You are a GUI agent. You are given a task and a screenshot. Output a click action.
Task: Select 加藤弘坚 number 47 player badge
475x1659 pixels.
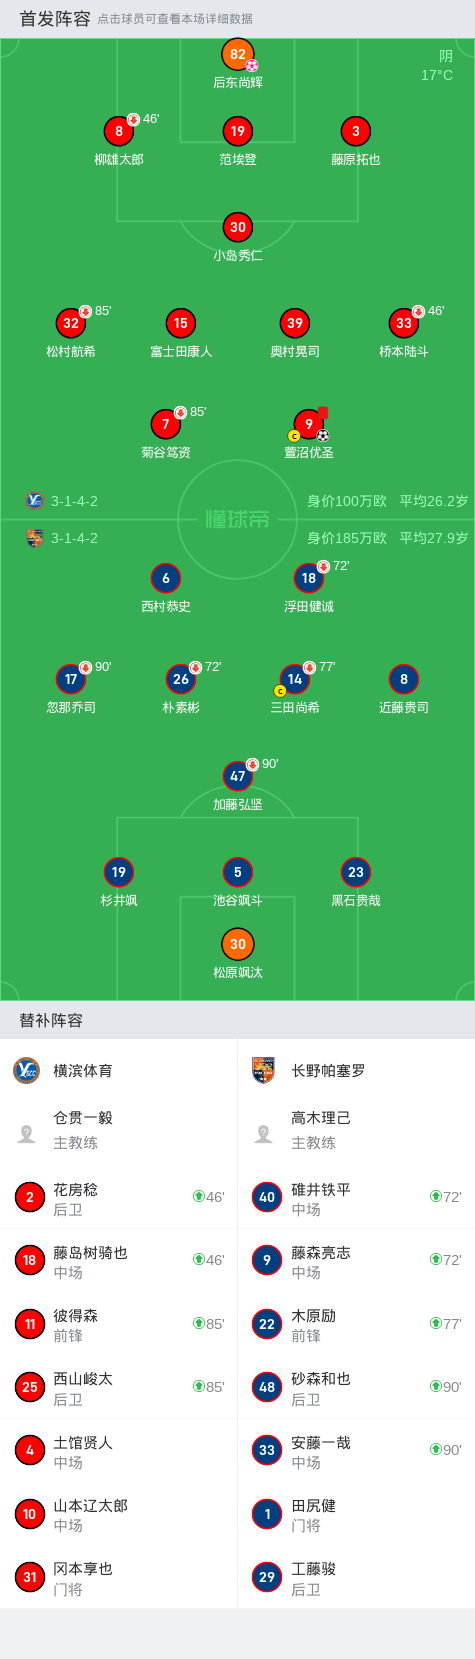tap(238, 776)
